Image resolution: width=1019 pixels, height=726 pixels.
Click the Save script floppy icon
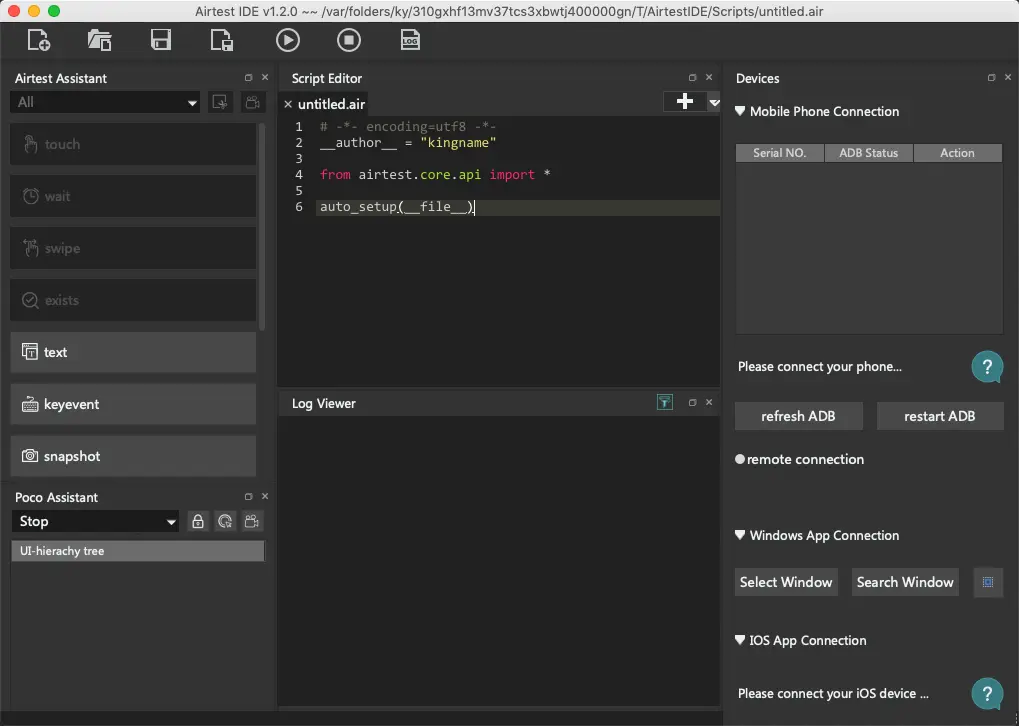160,40
